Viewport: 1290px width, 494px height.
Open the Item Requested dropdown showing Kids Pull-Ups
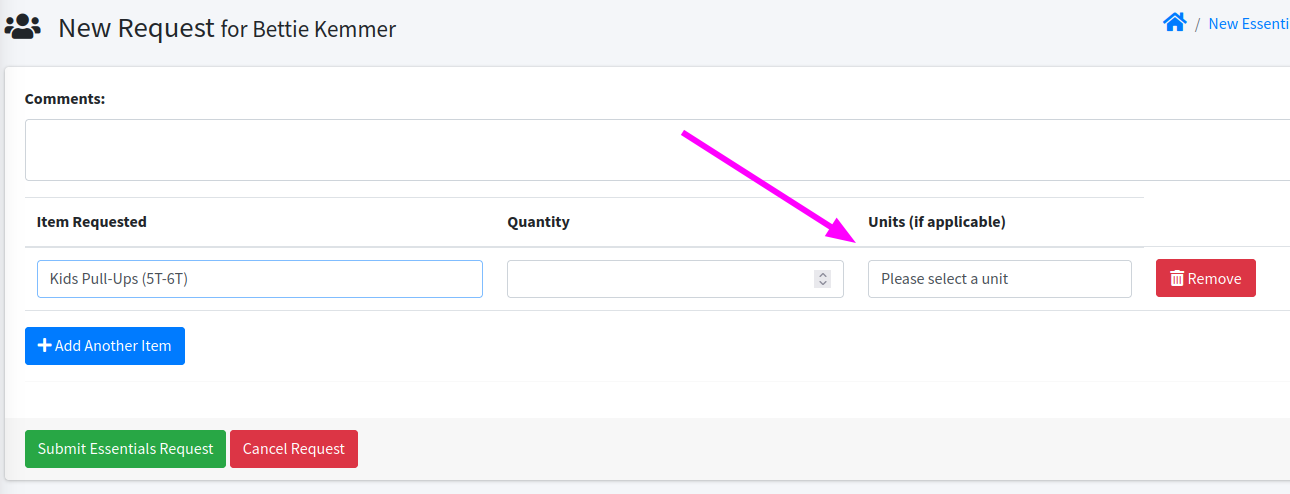(260, 279)
